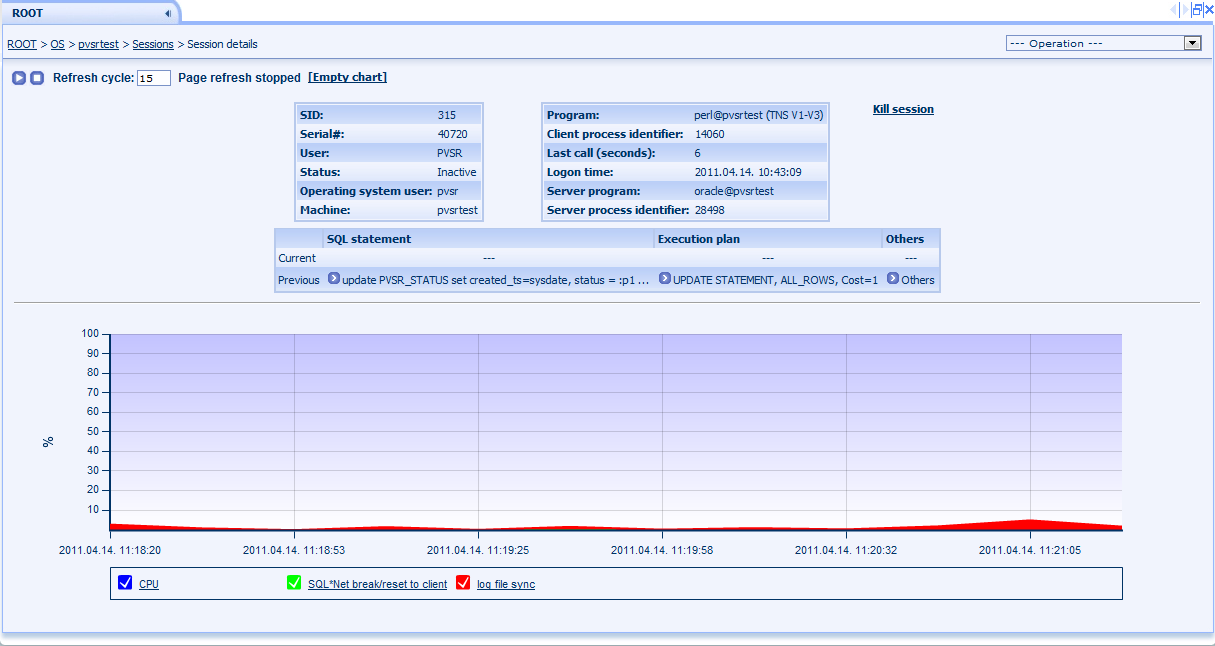Screen dimensions: 1215x646
Task: Click Client process identifier value 14060
Action: [x=709, y=134]
